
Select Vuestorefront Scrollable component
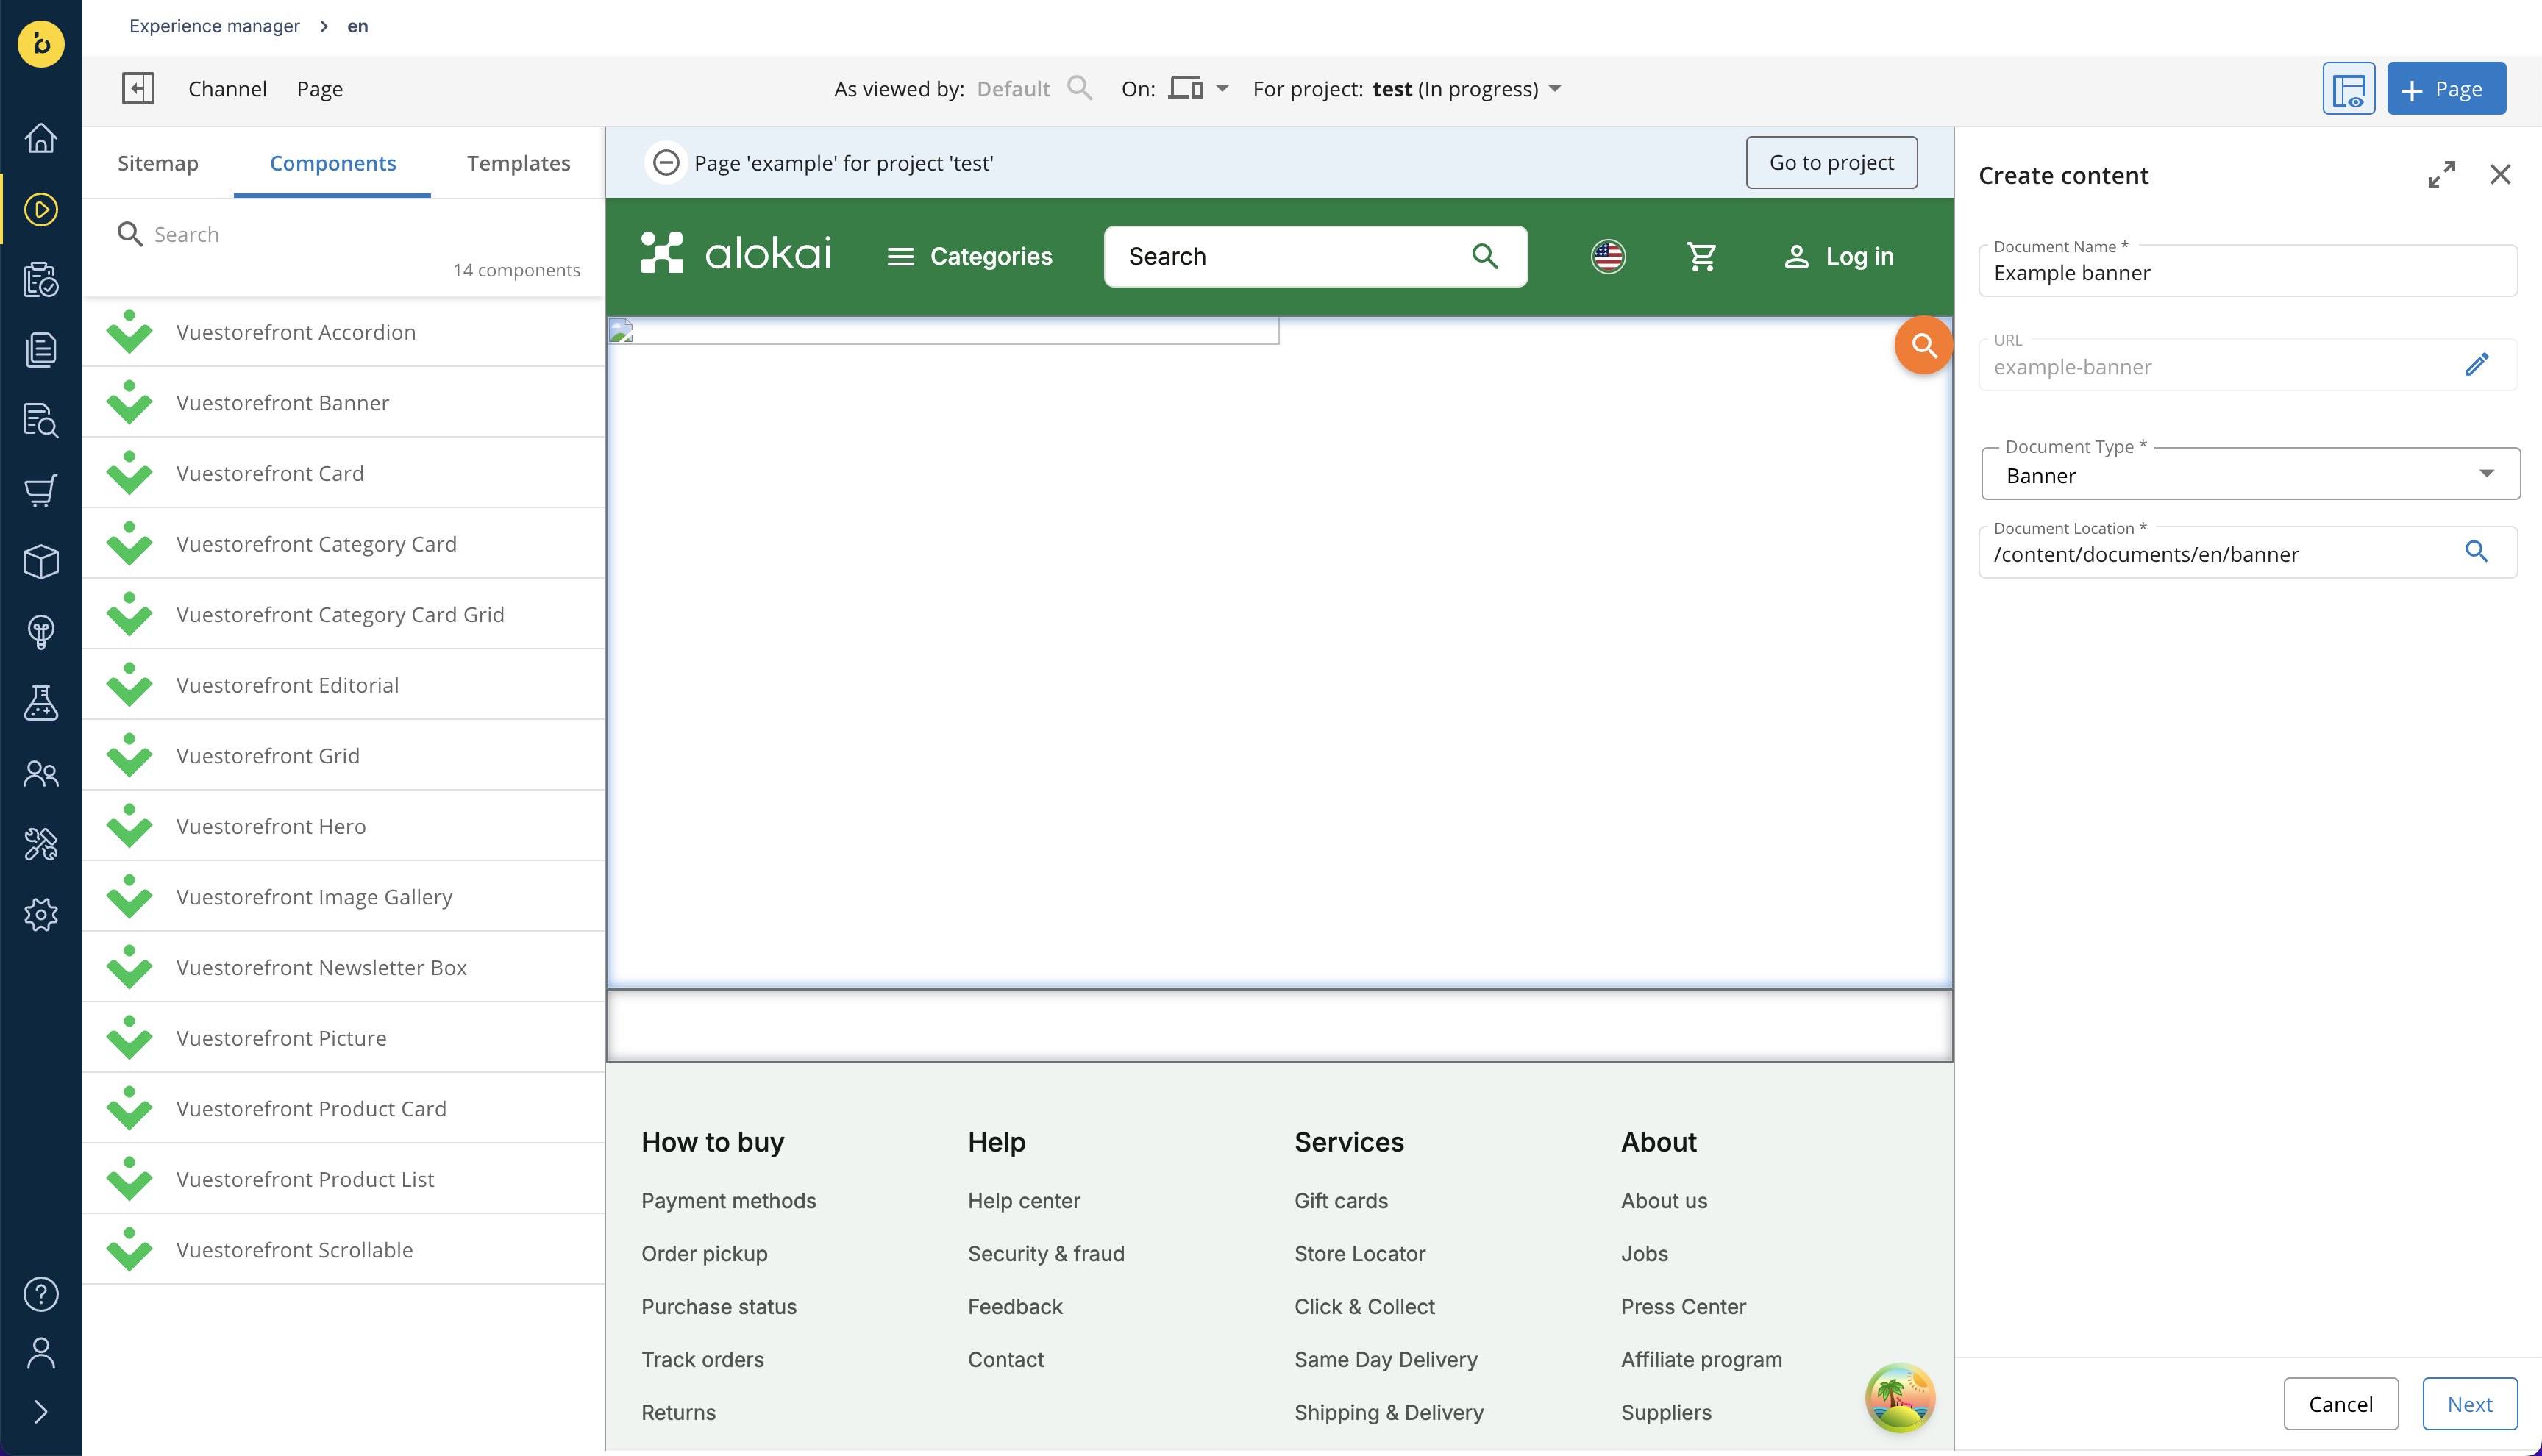pyautogui.click(x=344, y=1250)
